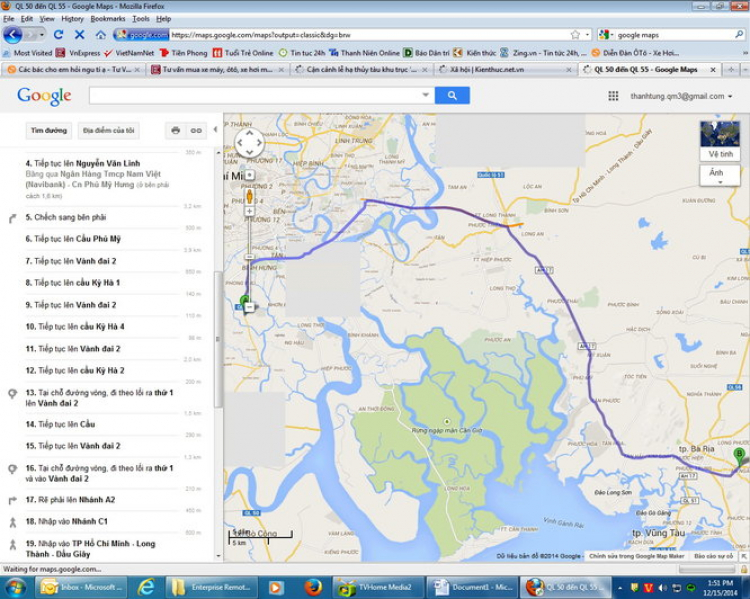Image resolution: width=750 pixels, height=599 pixels.
Task: Click the green start marker A
Action: point(244,301)
